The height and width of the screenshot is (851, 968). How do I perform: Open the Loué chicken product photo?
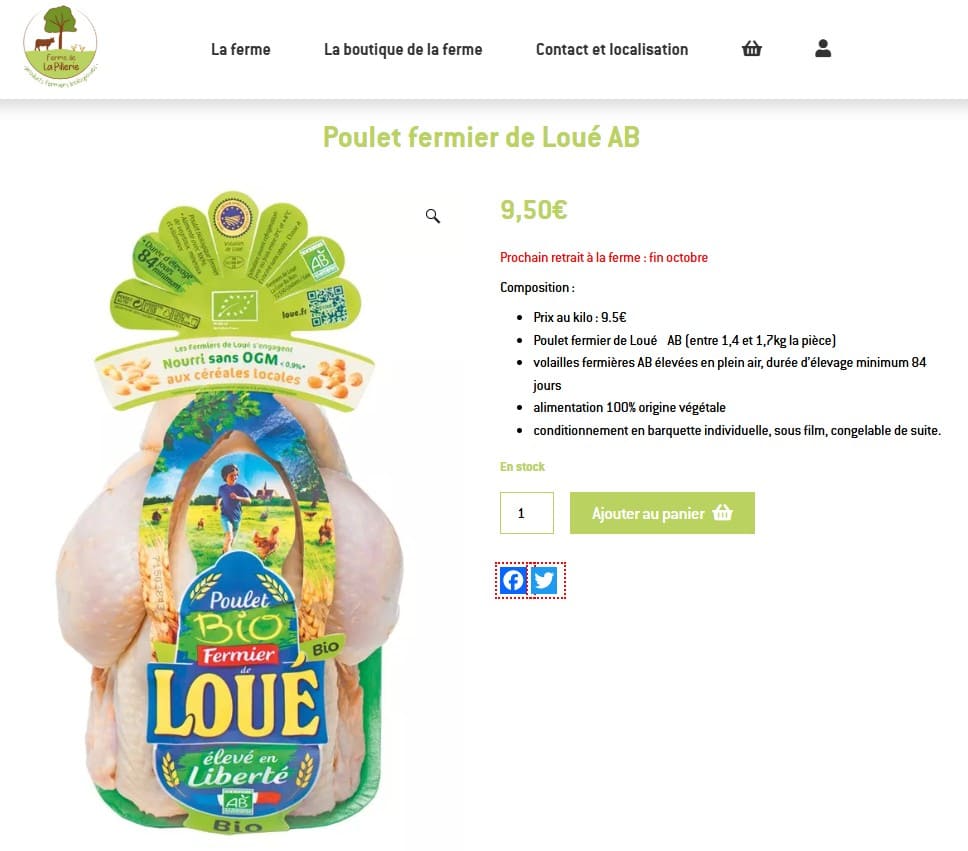tap(235, 513)
